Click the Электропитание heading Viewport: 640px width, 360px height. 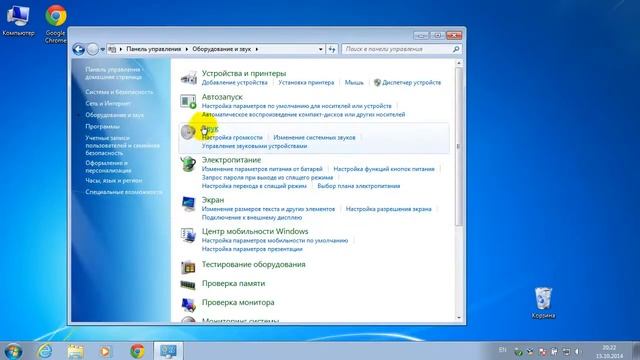(x=231, y=160)
